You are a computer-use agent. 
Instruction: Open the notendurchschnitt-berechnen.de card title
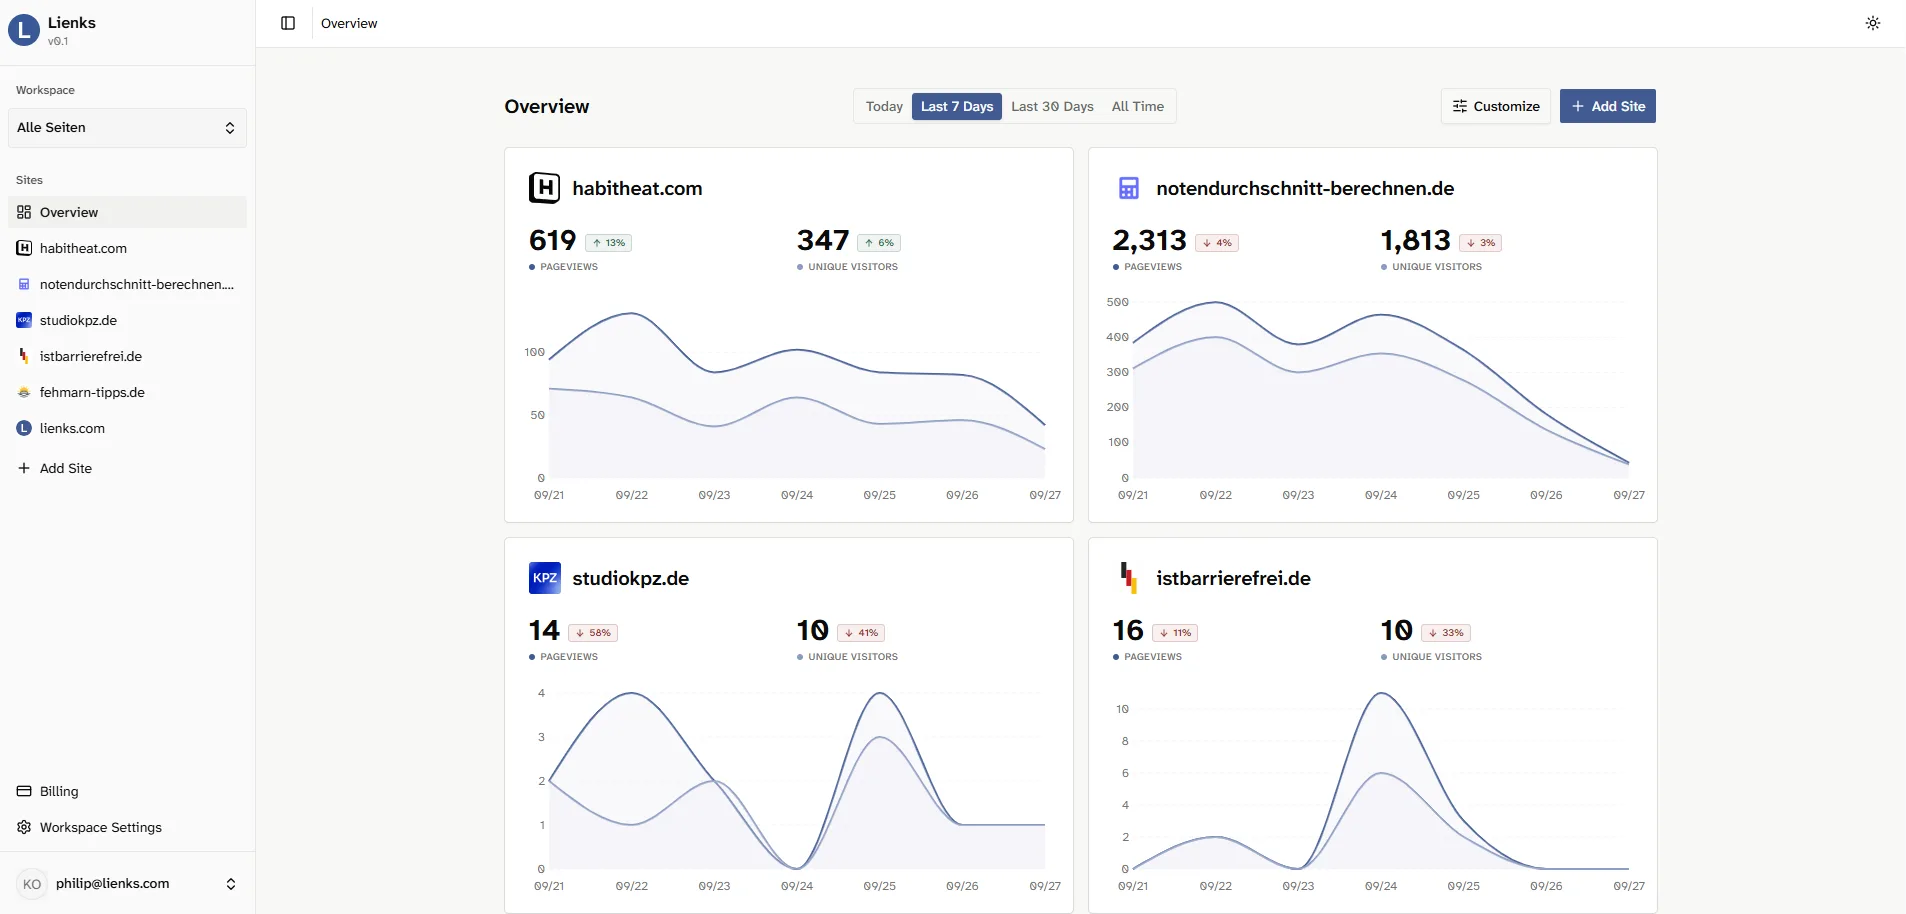point(1305,188)
